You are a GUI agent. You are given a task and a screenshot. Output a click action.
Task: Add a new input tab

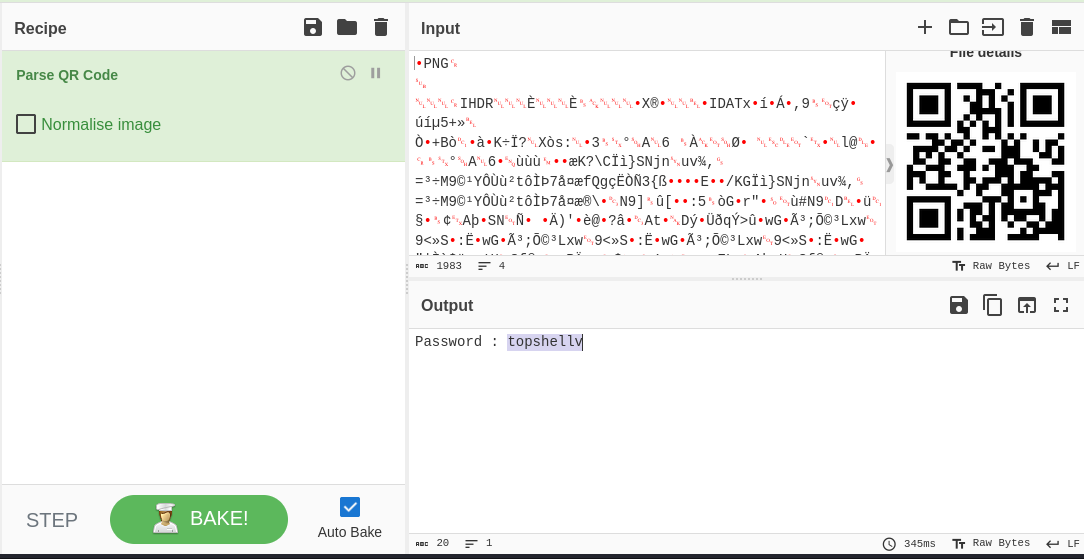click(925, 27)
